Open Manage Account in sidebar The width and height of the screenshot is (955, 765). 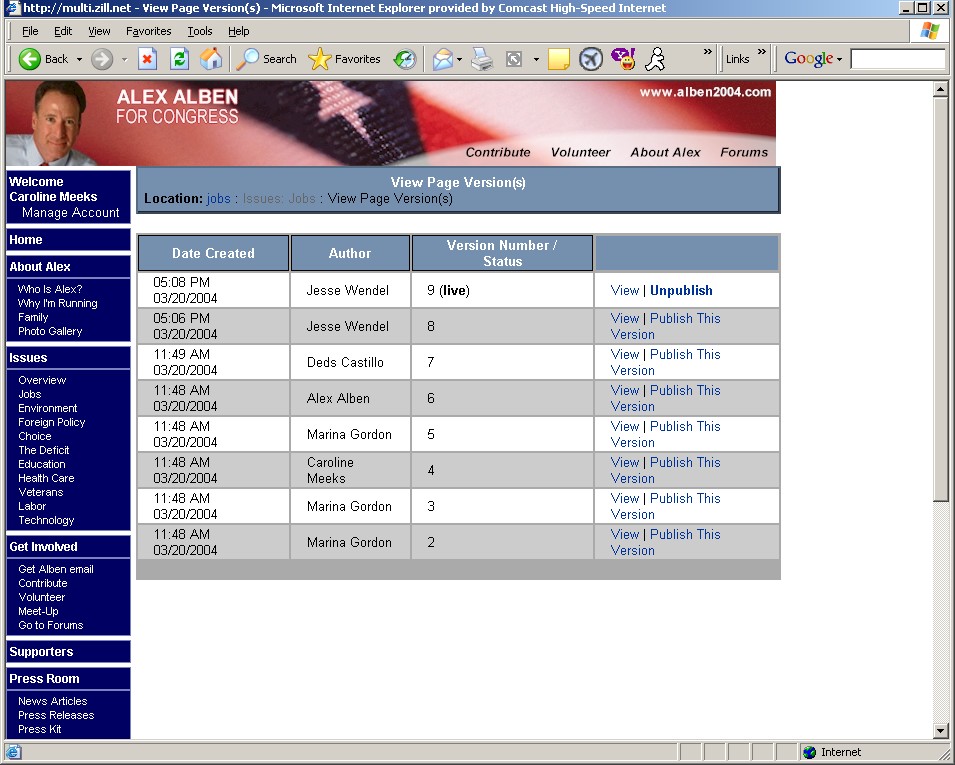[x=70, y=213]
